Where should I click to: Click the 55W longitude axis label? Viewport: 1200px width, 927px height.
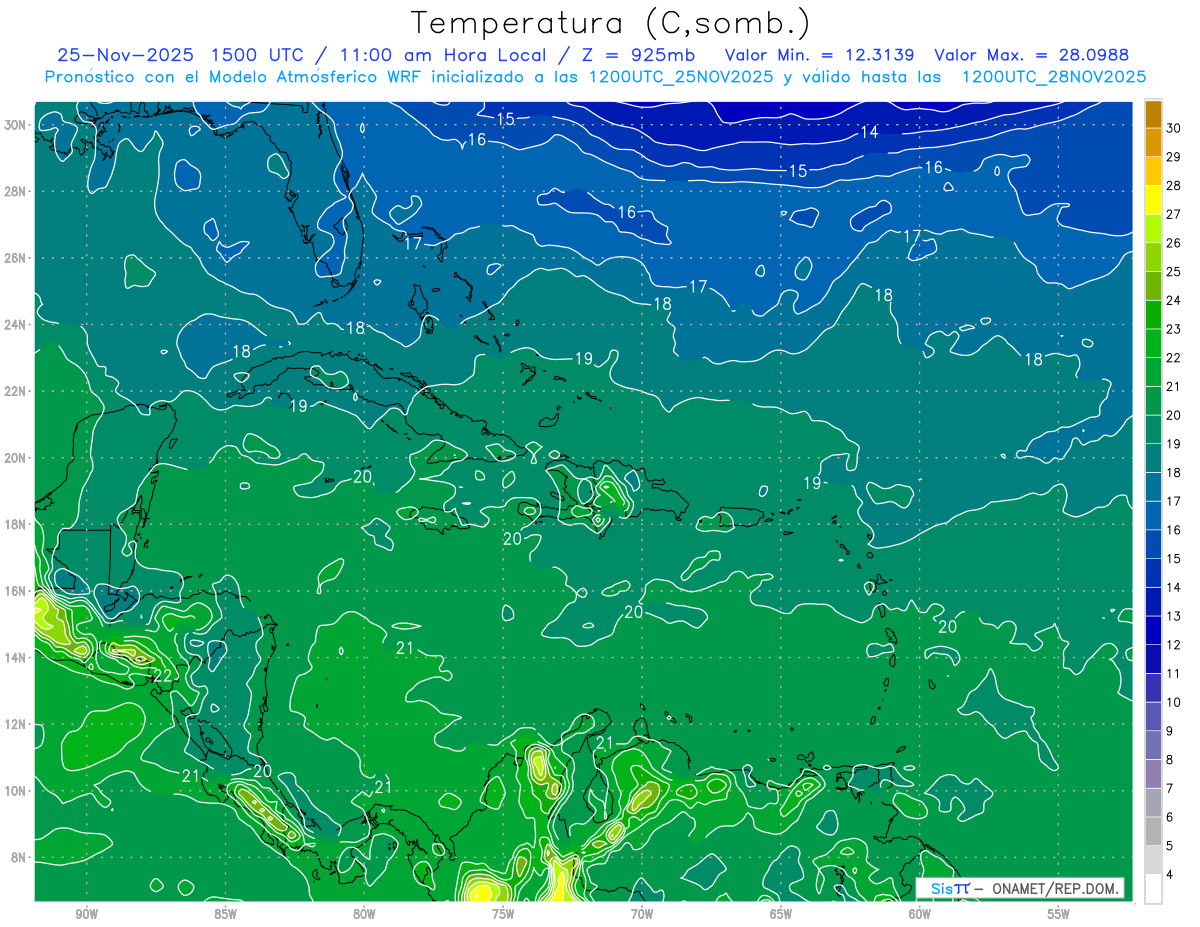1059,914
